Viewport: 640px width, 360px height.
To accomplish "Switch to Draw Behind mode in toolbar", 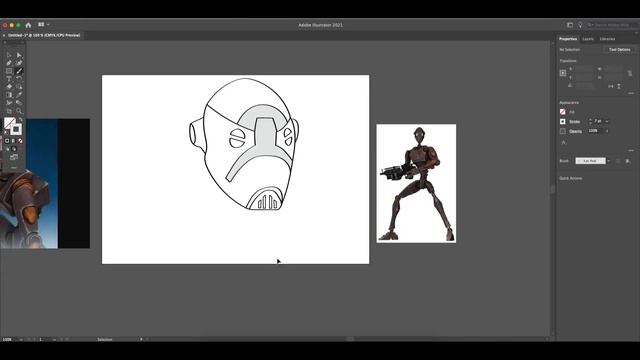I will [14, 149].
